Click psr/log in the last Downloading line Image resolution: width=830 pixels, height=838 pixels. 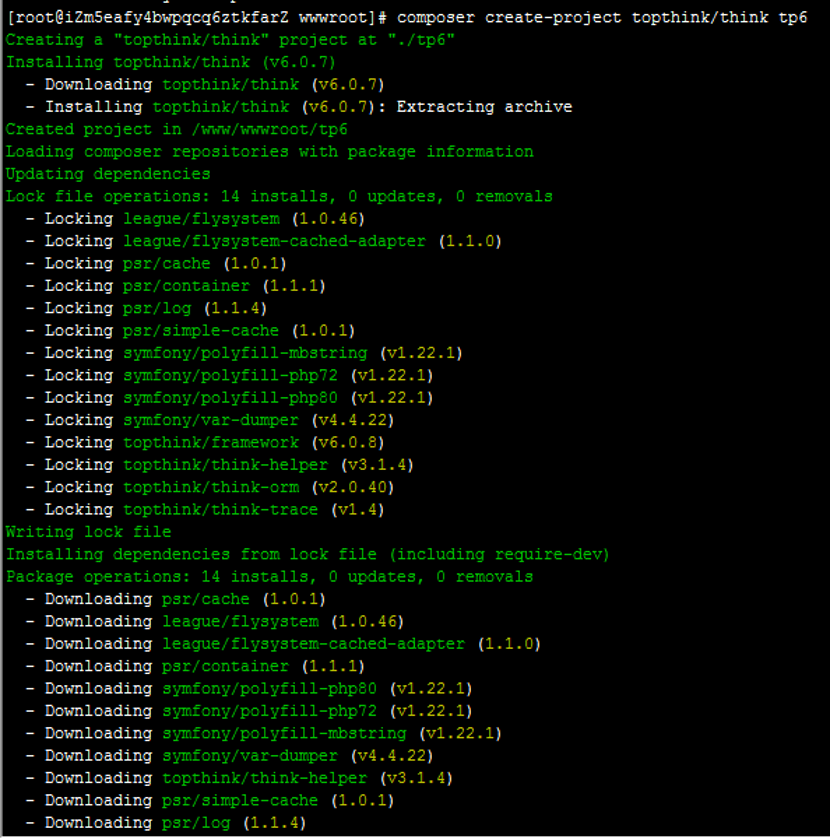click(x=196, y=823)
